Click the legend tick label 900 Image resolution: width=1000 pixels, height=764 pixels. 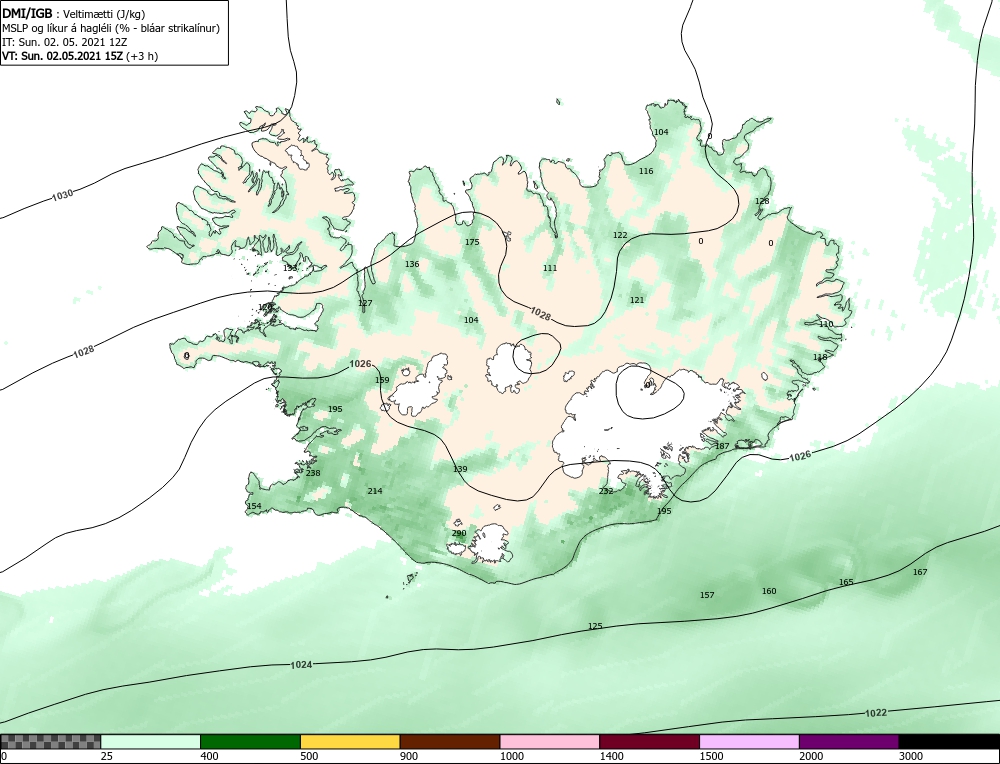click(x=408, y=756)
